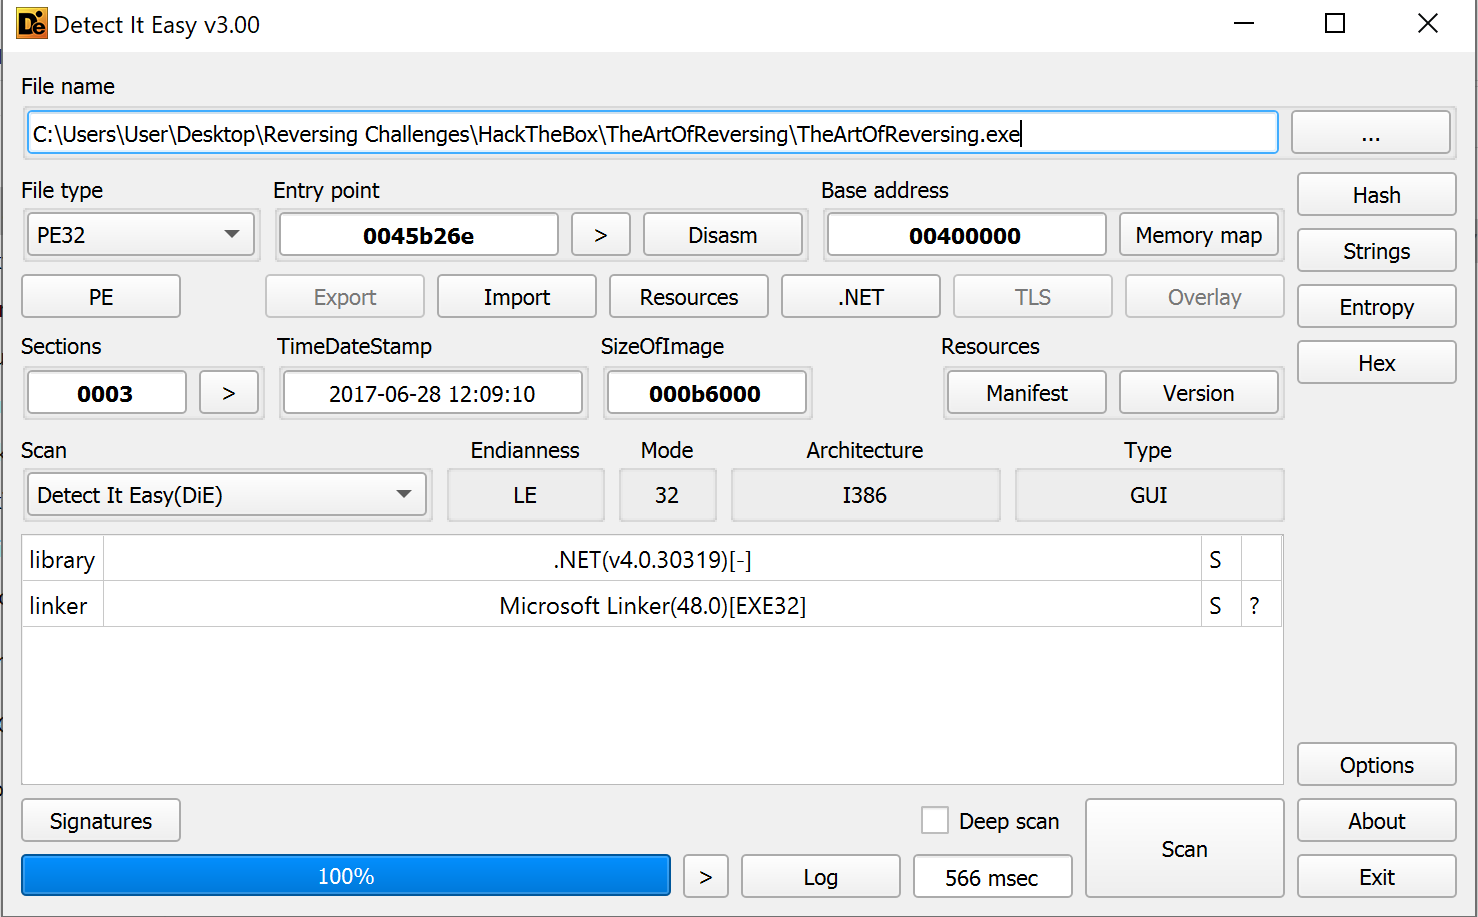Viewport: 1478px width, 917px height.
Task: Start a Scan
Action: 1185,848
